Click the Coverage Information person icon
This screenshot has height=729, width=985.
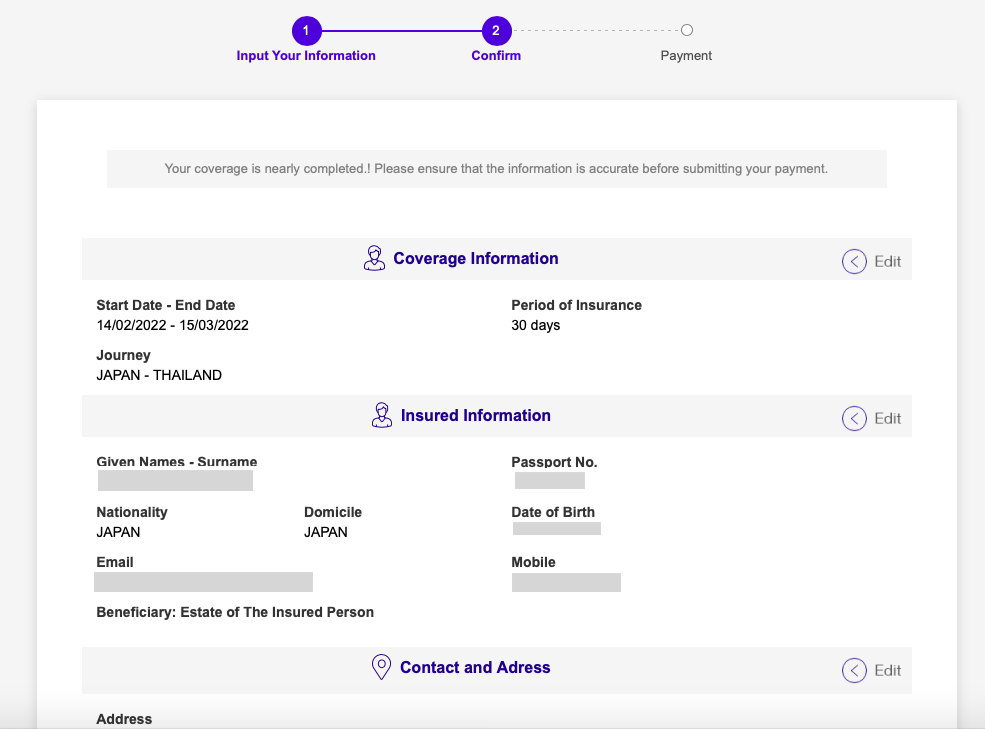click(374, 258)
